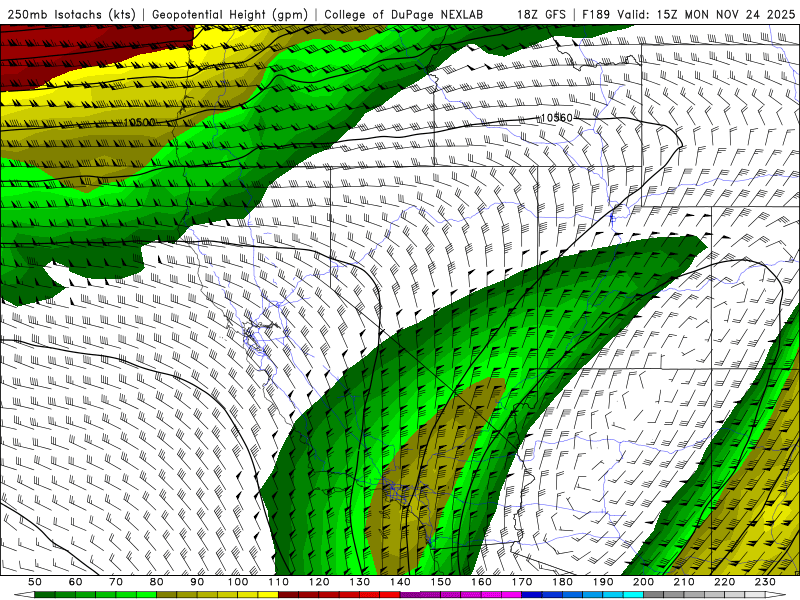
Task: Click the '180' color scale label
Action: (562, 582)
